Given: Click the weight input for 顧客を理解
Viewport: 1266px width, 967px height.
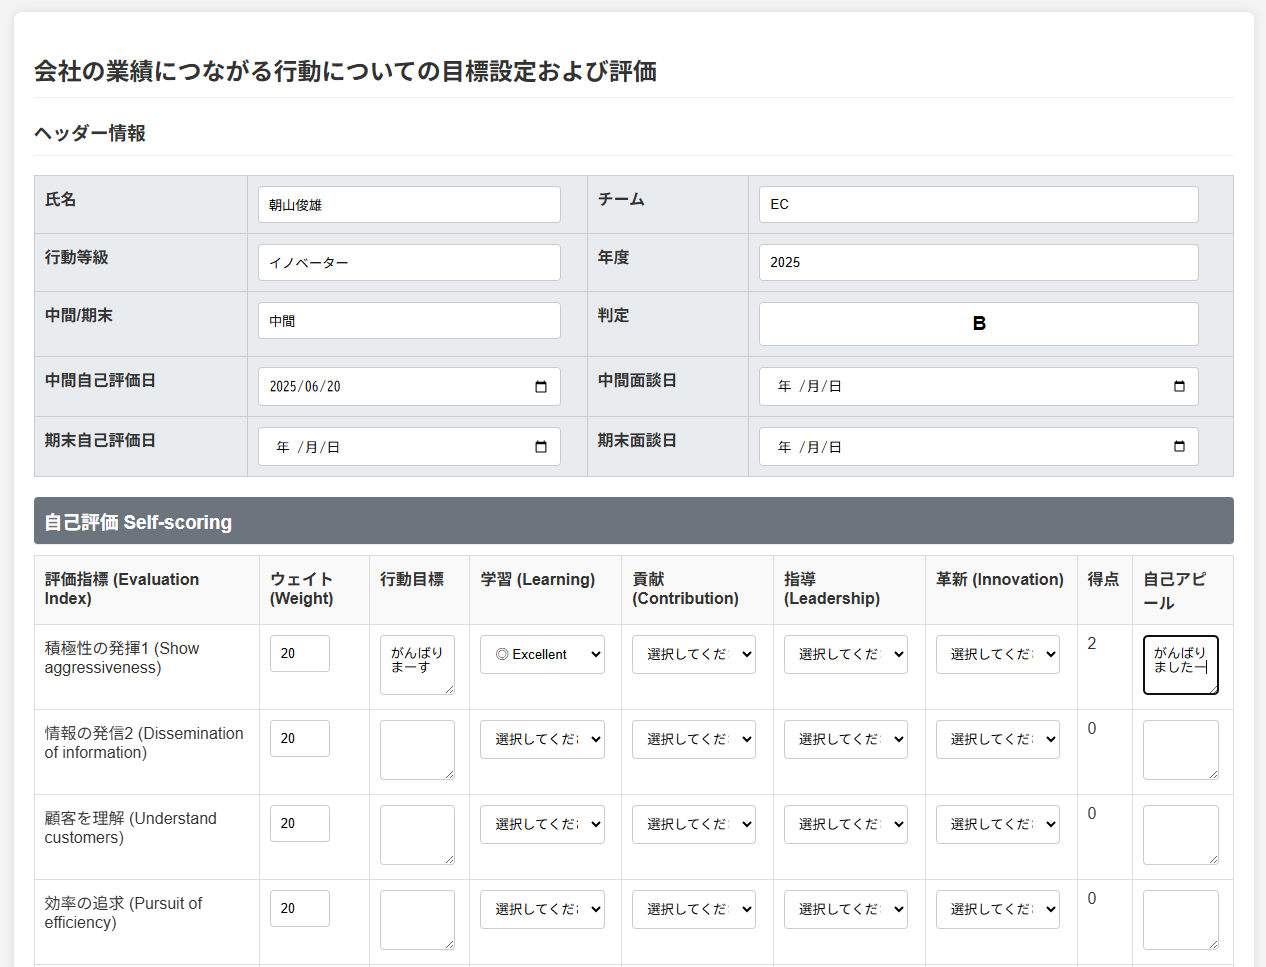Looking at the screenshot, I should click(300, 823).
